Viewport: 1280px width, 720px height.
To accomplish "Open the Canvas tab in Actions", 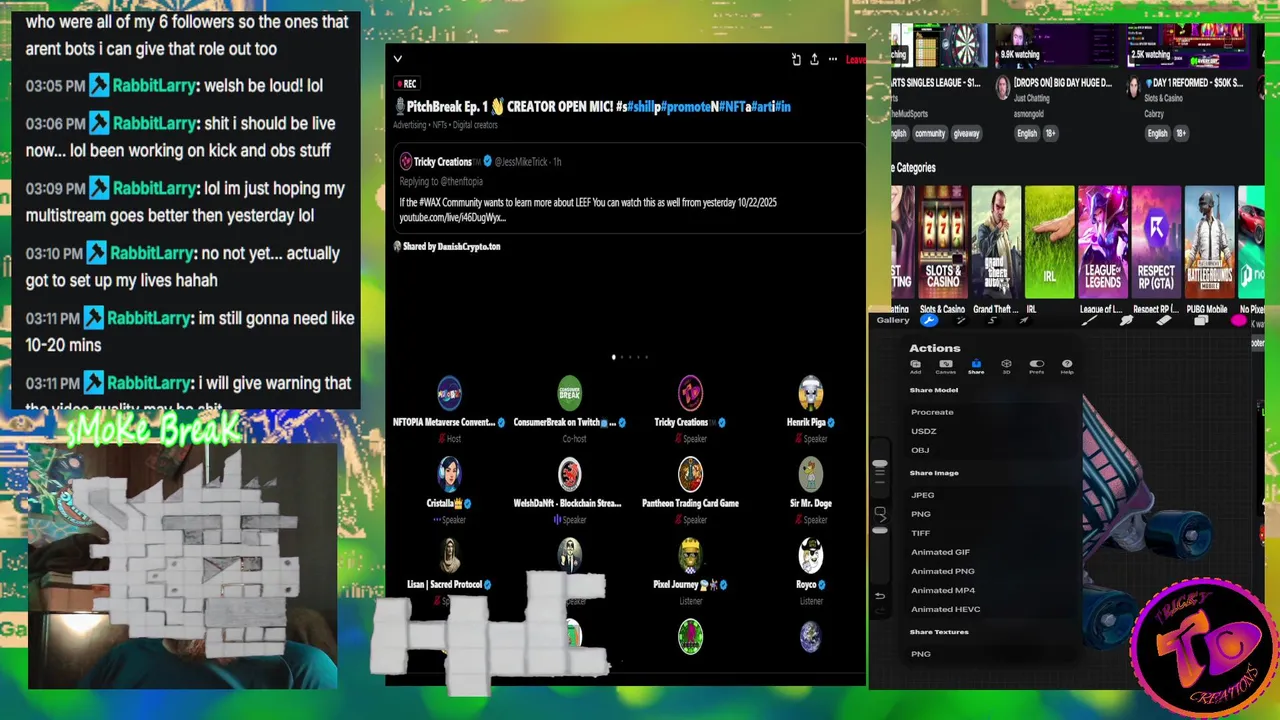I will point(945,366).
